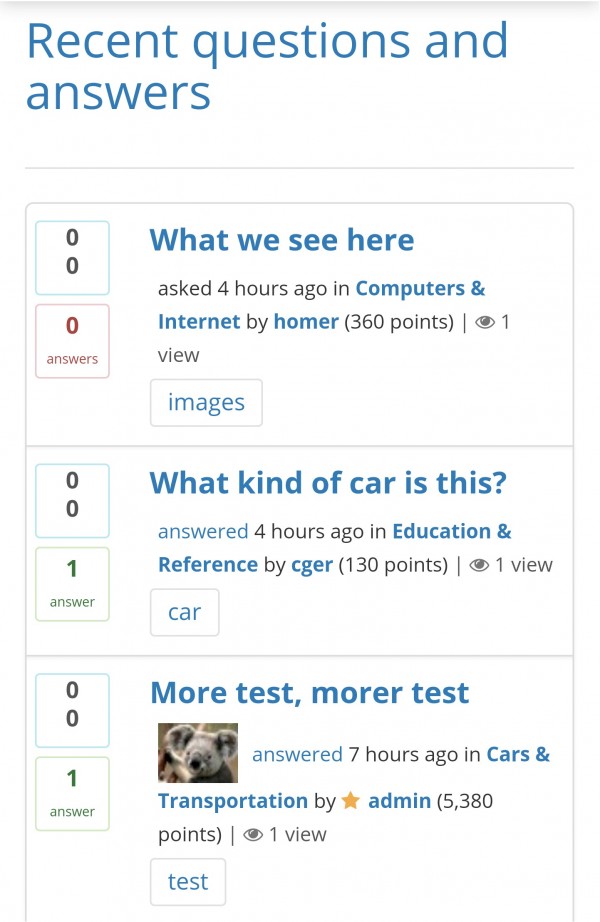The height and width of the screenshot is (922, 600).
Task: Select the "car" tag
Action: [x=184, y=613]
